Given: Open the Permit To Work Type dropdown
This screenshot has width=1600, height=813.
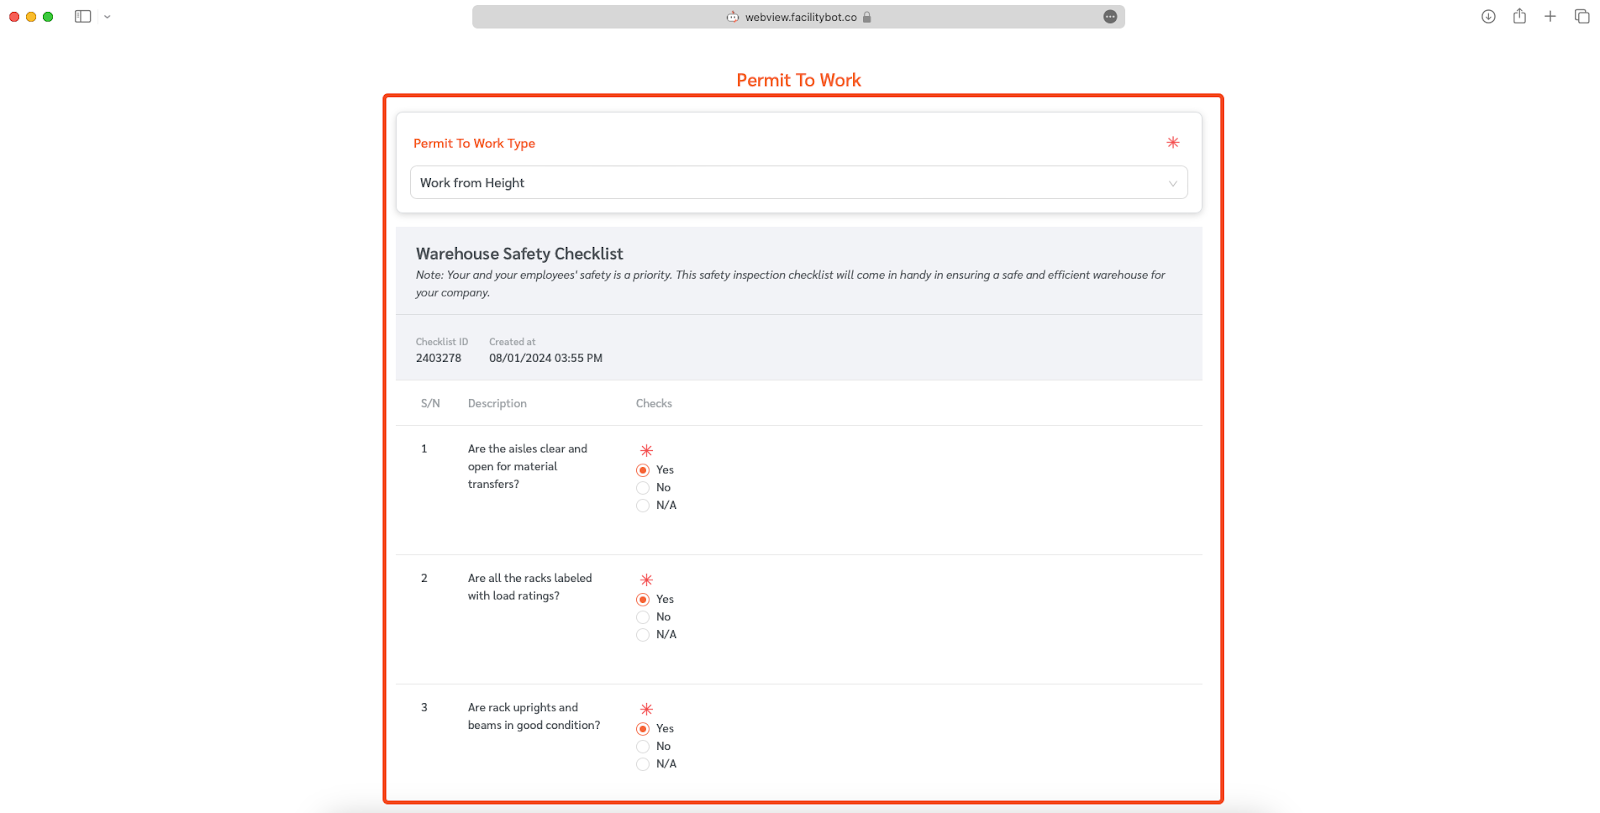Looking at the screenshot, I should click(798, 183).
